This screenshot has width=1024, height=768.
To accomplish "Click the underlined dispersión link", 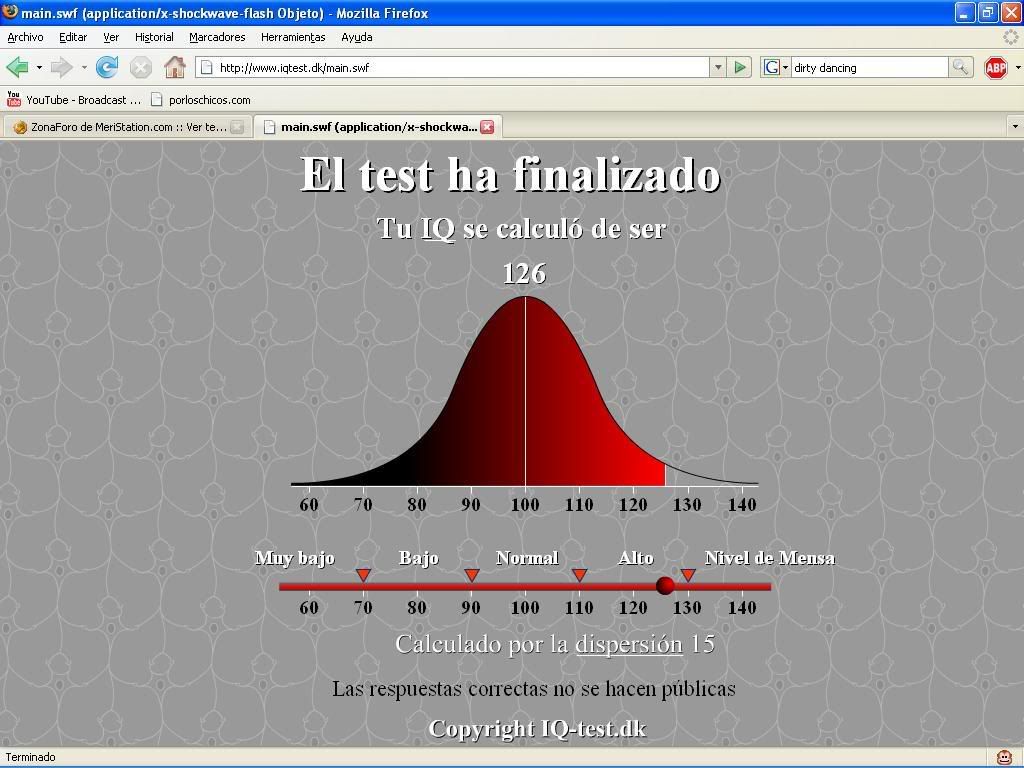I will pos(628,644).
